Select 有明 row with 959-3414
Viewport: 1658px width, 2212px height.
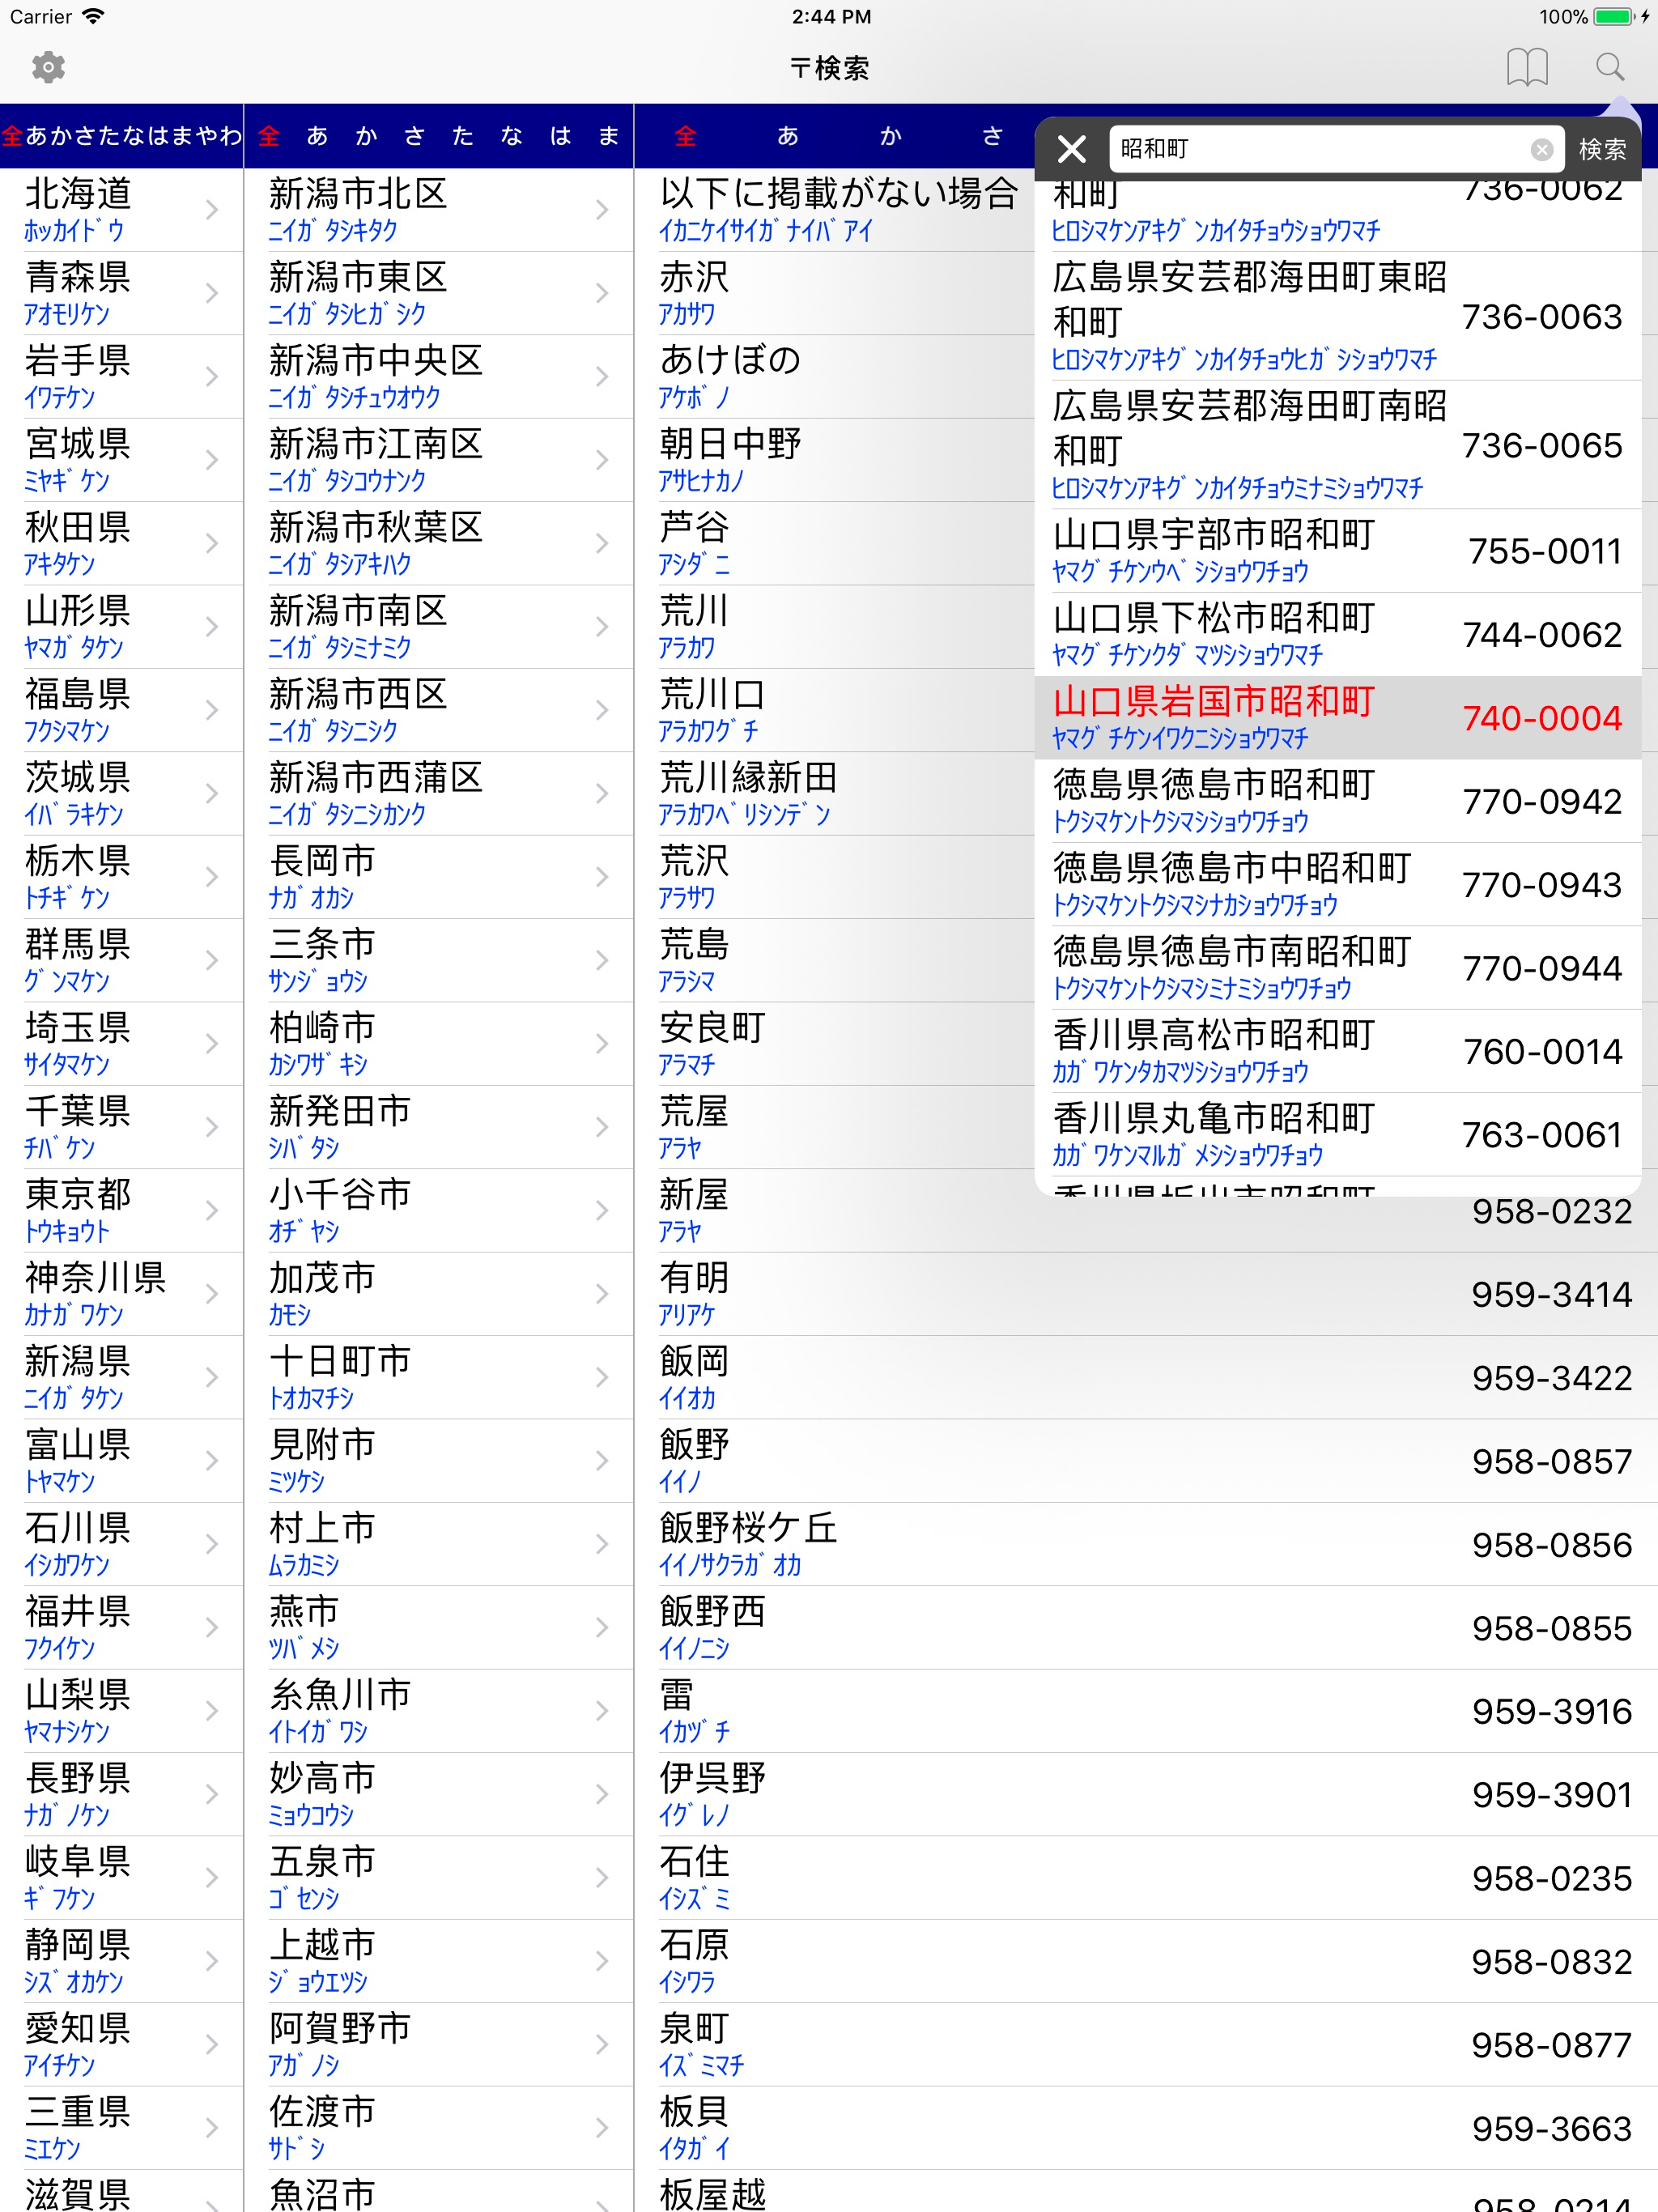[1146, 1294]
